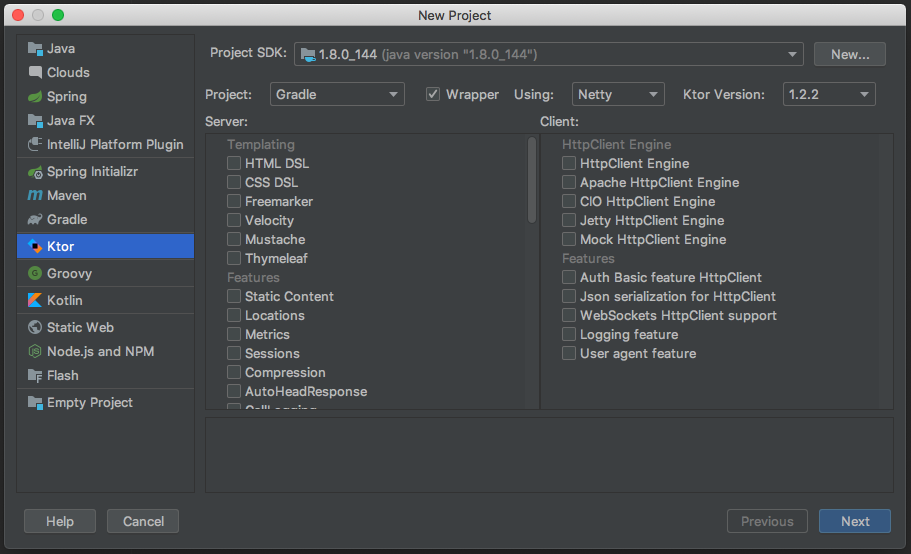Select Spring project type
Screen dimensions: 911x554
pyautogui.click(x=105, y=96)
